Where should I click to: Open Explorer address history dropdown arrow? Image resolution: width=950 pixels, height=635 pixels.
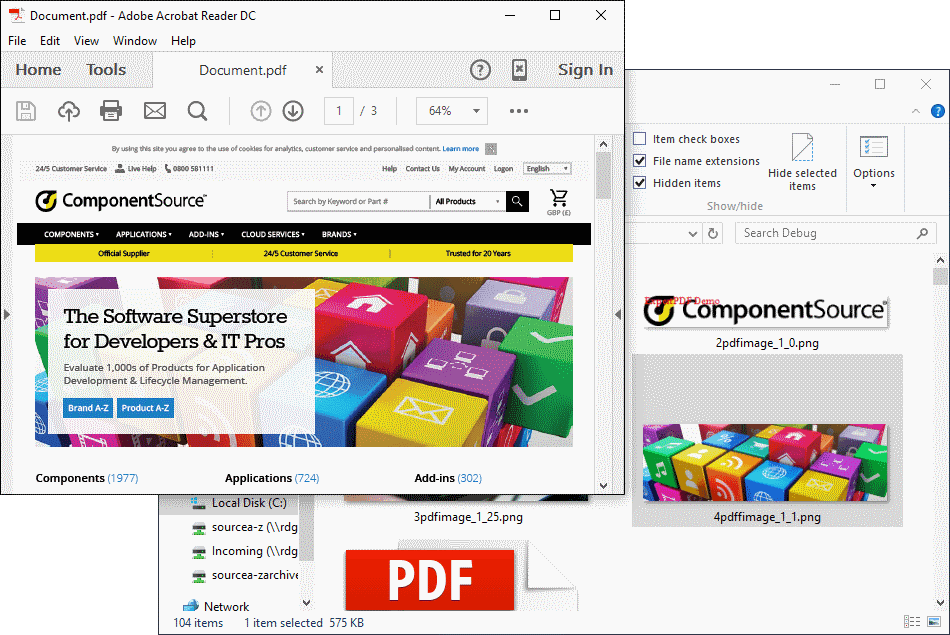point(693,234)
